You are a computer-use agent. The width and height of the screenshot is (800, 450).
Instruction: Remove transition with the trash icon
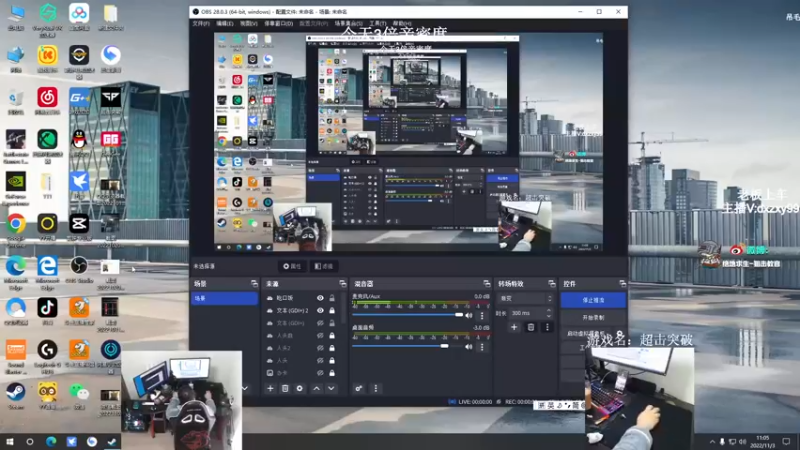(x=531, y=327)
